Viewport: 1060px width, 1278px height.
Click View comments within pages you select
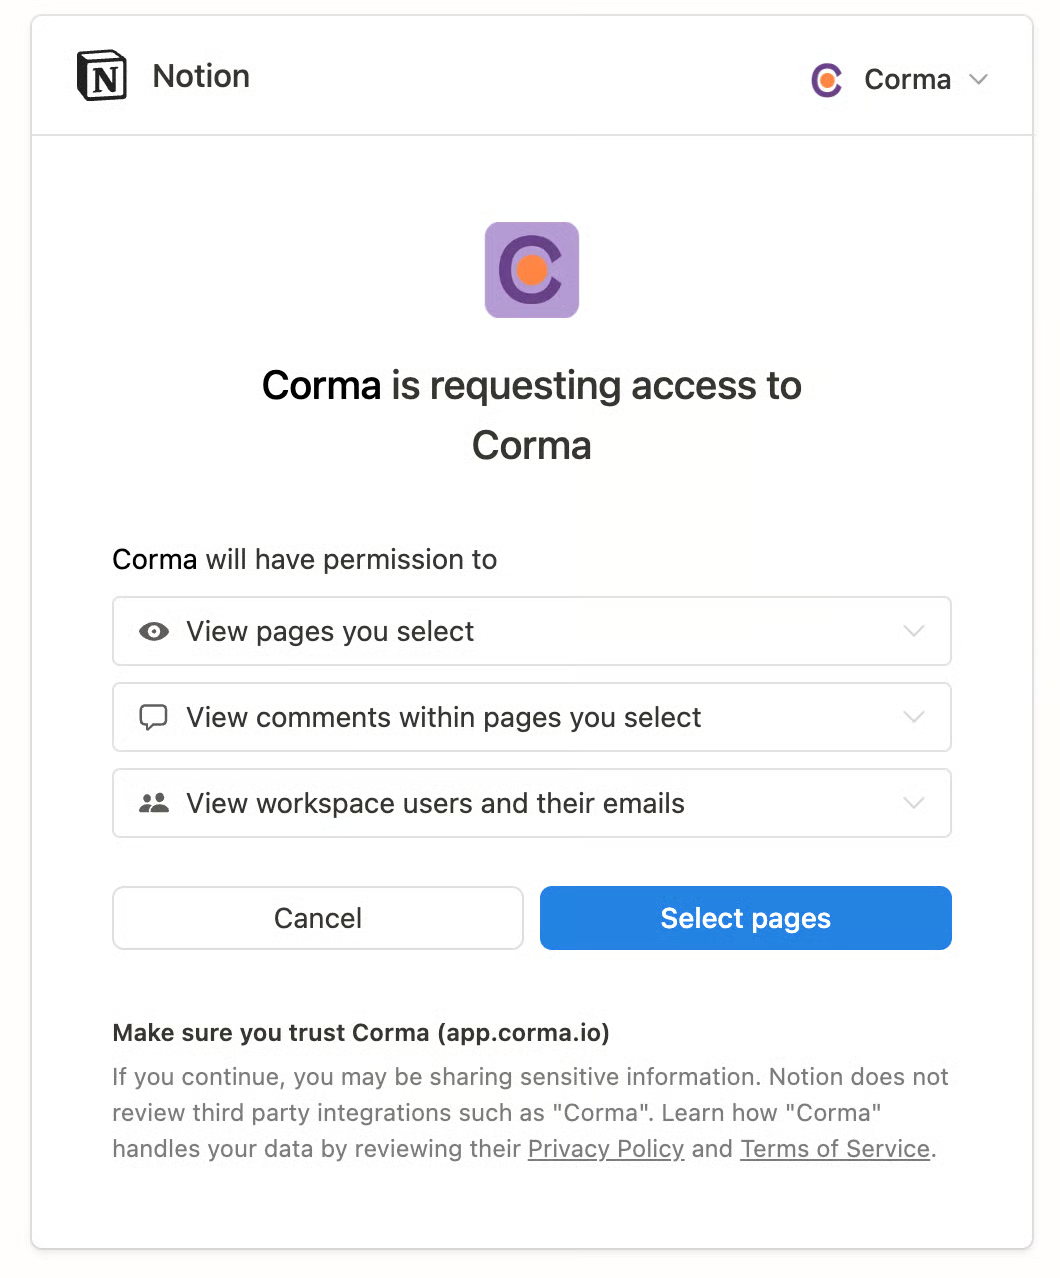pyautogui.click(x=444, y=717)
